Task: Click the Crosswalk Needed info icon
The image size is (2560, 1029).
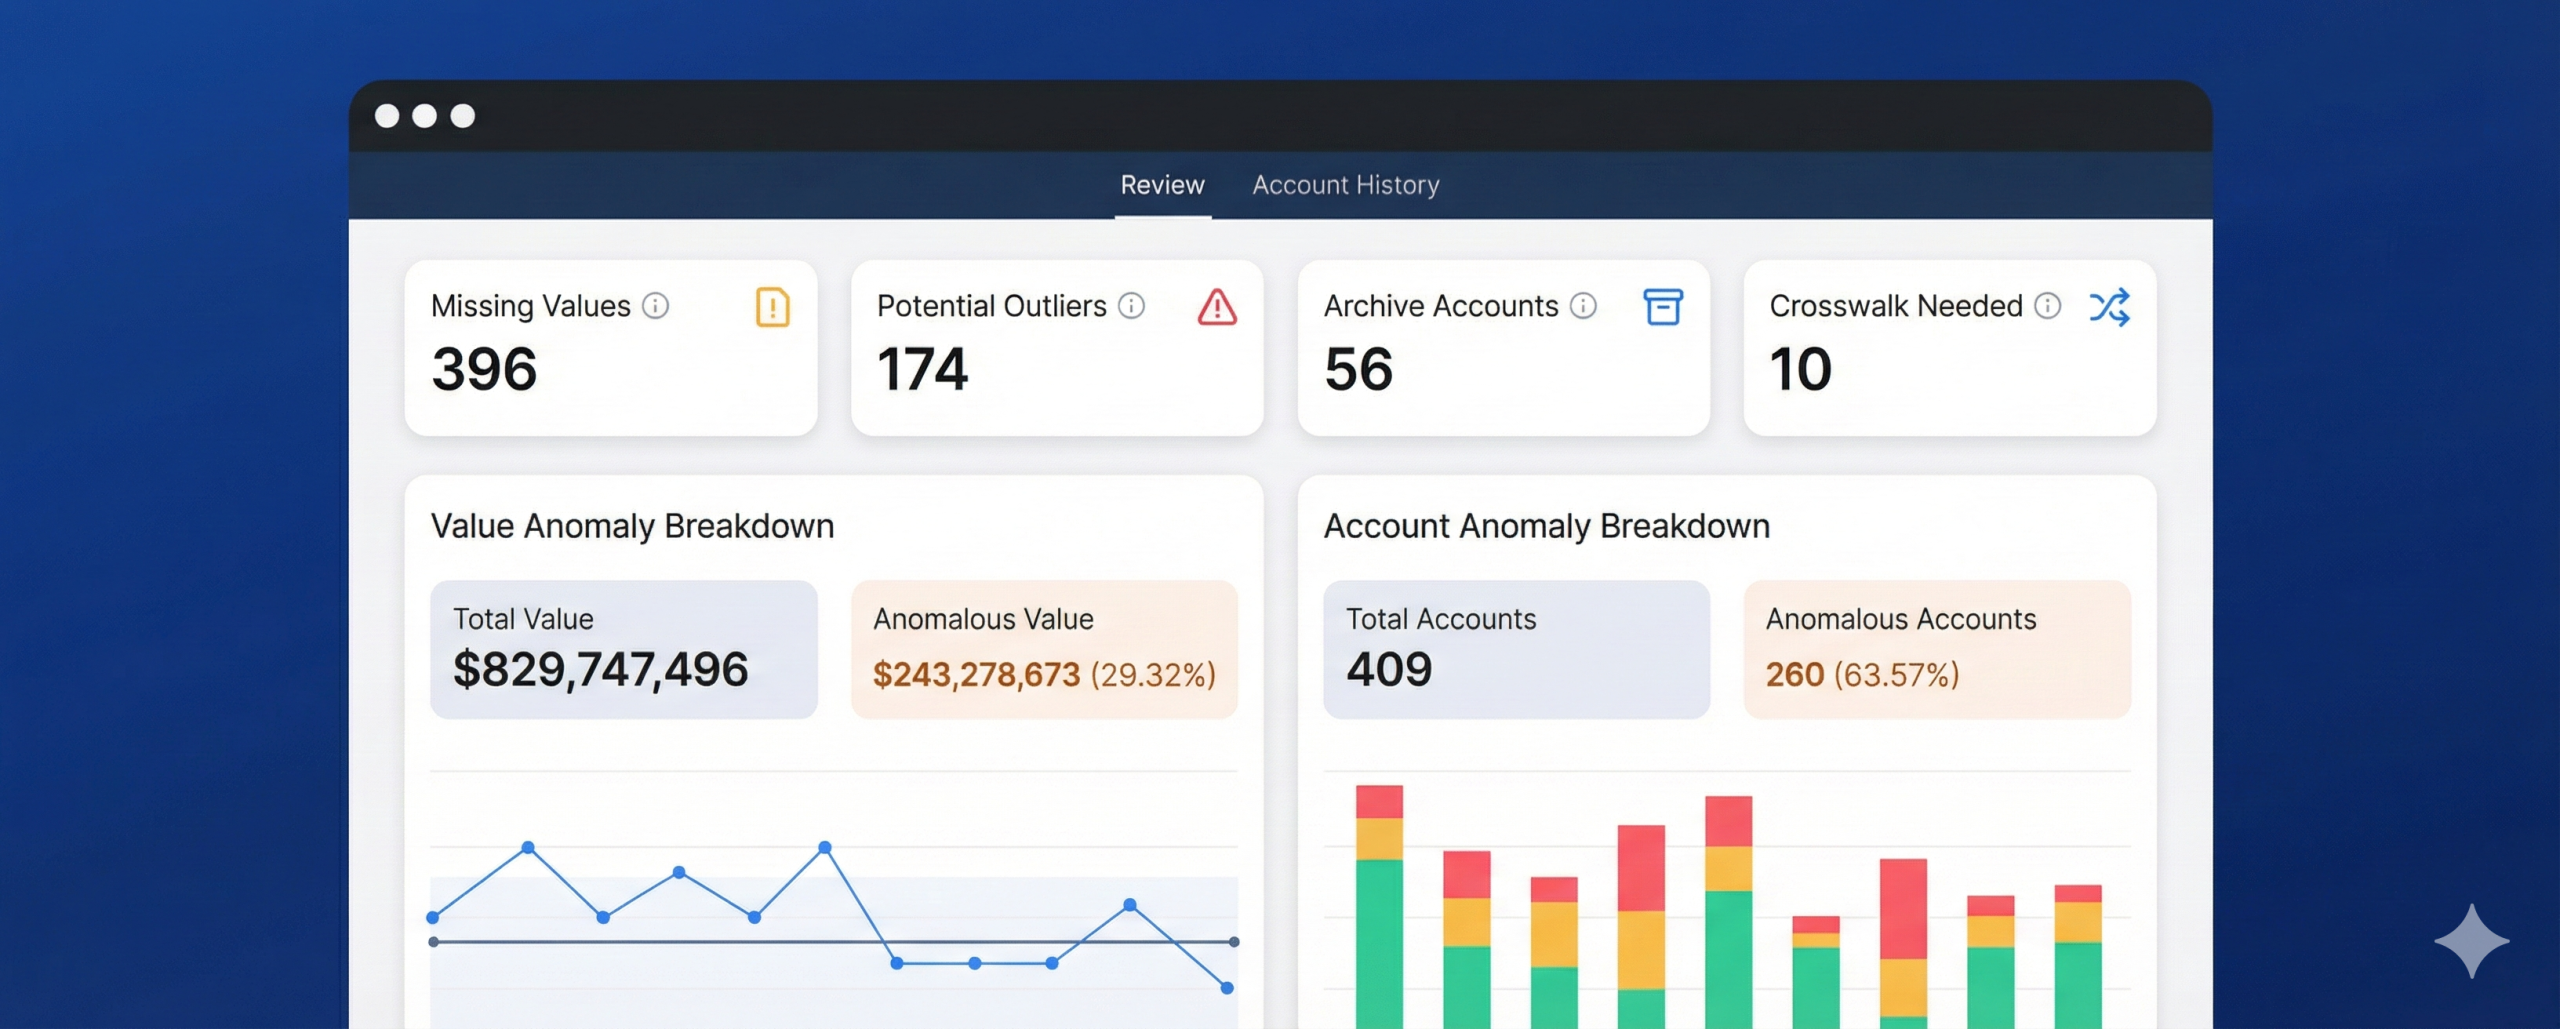Action: pos(2047,306)
